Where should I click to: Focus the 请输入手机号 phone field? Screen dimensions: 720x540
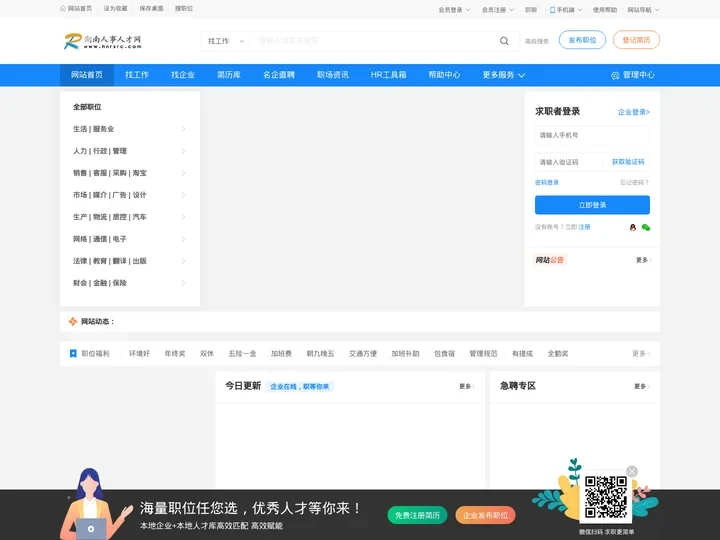click(592, 135)
